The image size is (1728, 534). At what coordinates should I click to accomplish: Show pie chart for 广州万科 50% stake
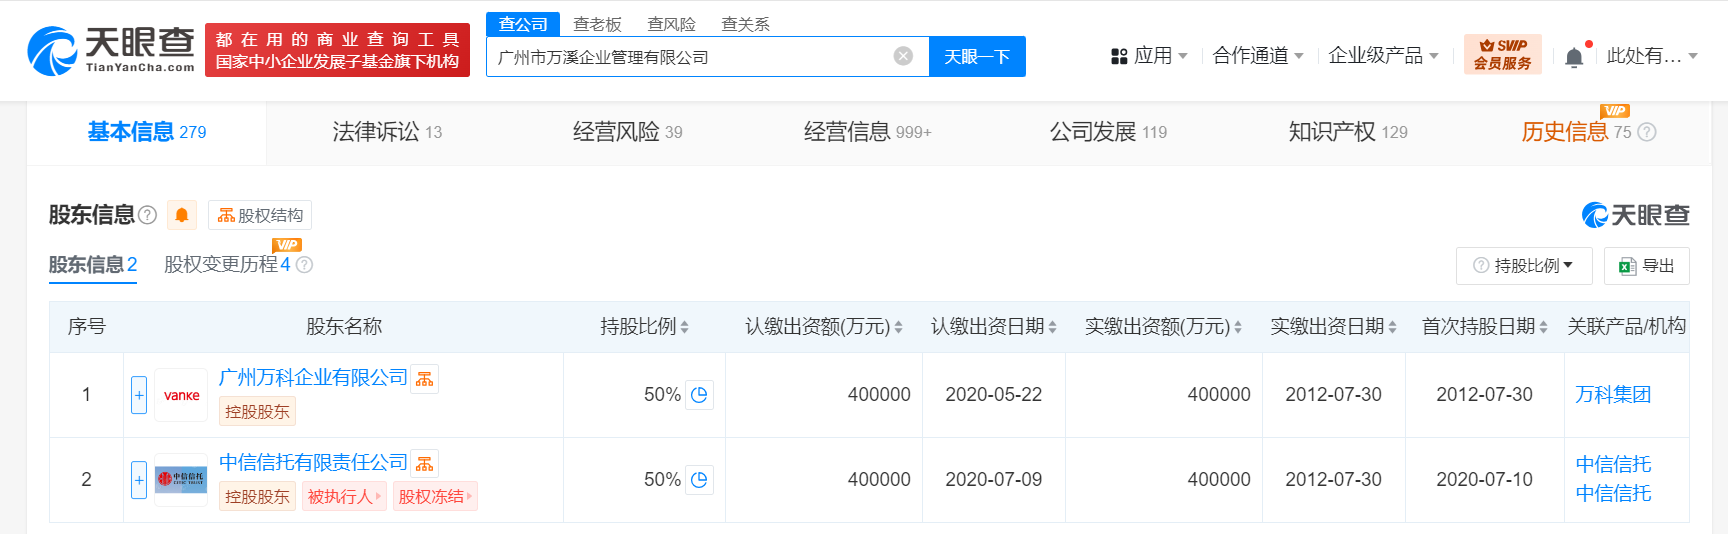click(x=699, y=395)
